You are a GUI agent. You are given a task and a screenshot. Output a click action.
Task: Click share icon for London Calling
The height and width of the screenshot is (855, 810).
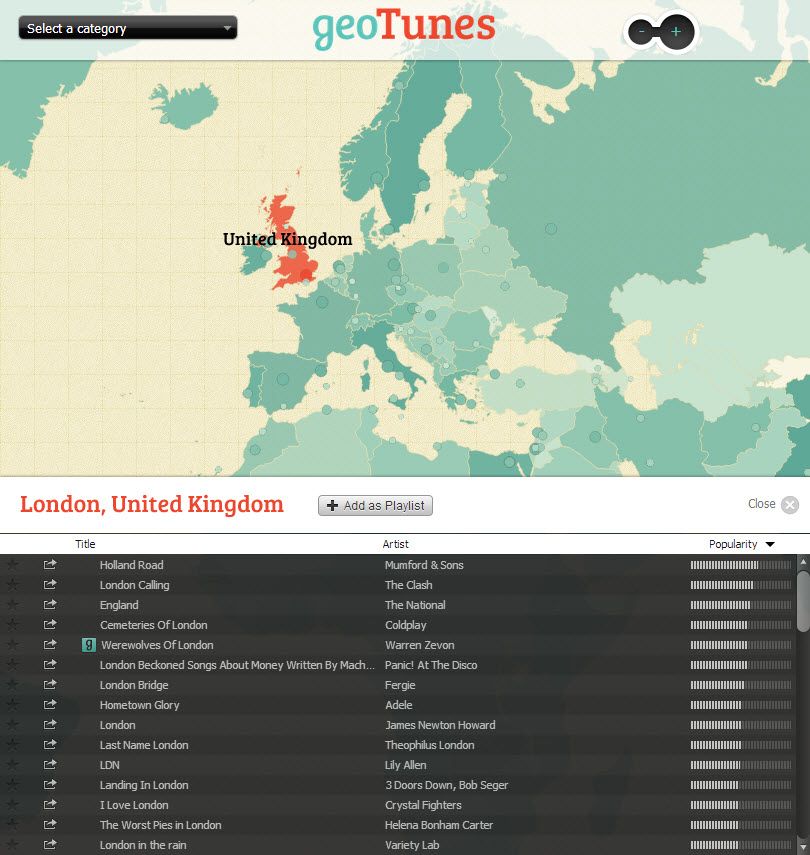click(x=50, y=585)
